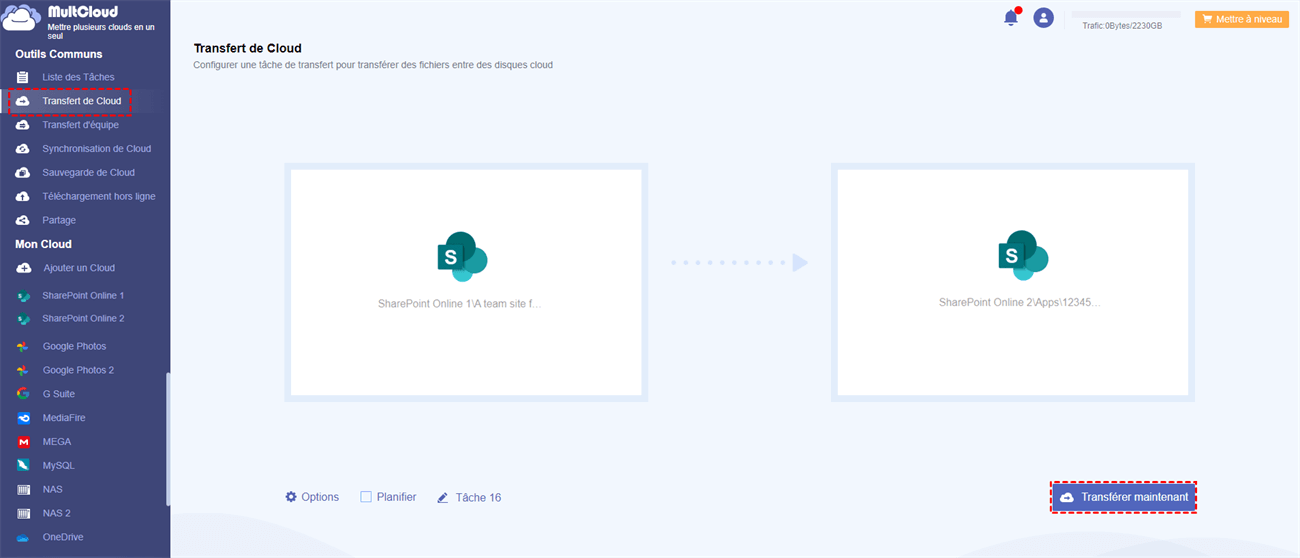Open Sauvegarde de Cloud menu item

tap(88, 173)
